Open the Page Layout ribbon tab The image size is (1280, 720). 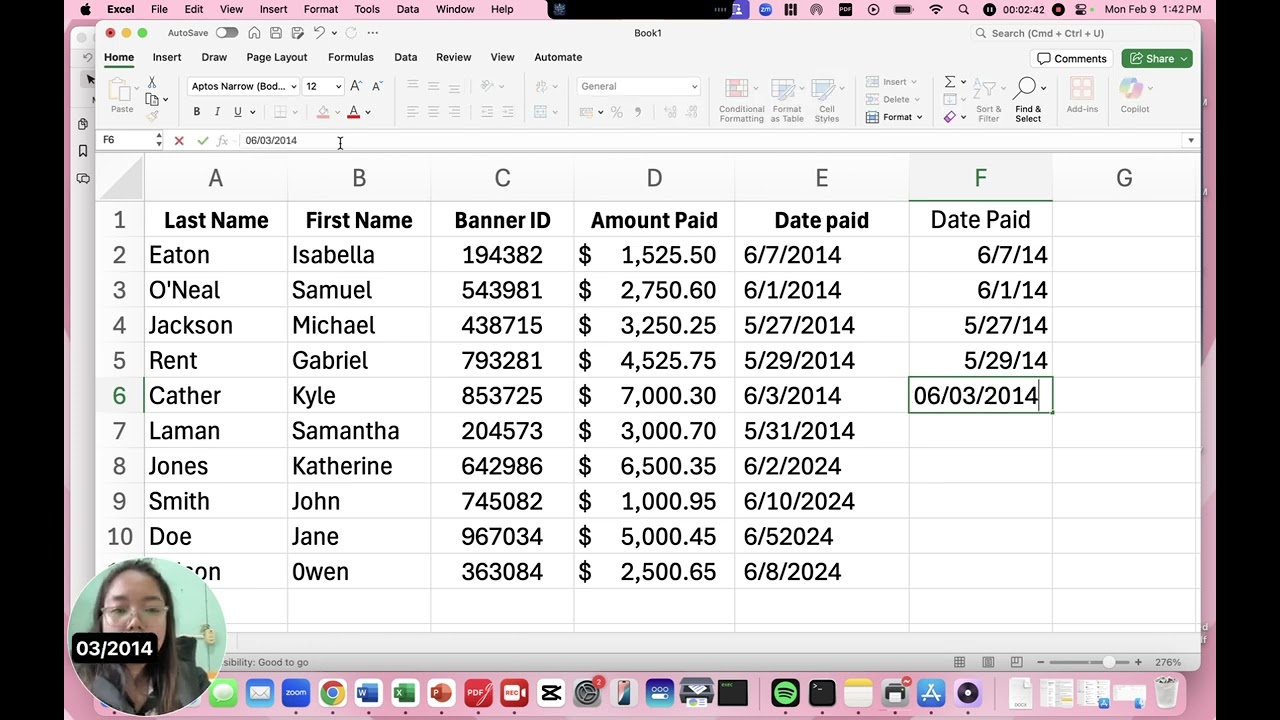tap(277, 57)
